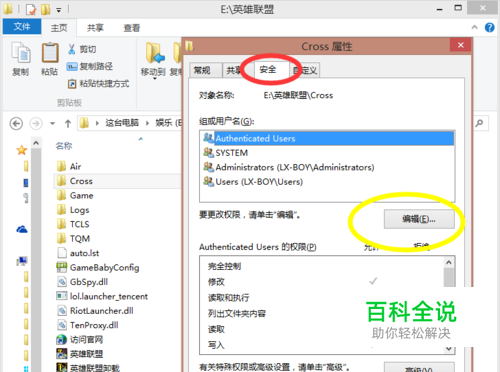Click the Favorites star in the navigation pane
The width and height of the screenshot is (500, 372).
pyautogui.click(x=22, y=150)
